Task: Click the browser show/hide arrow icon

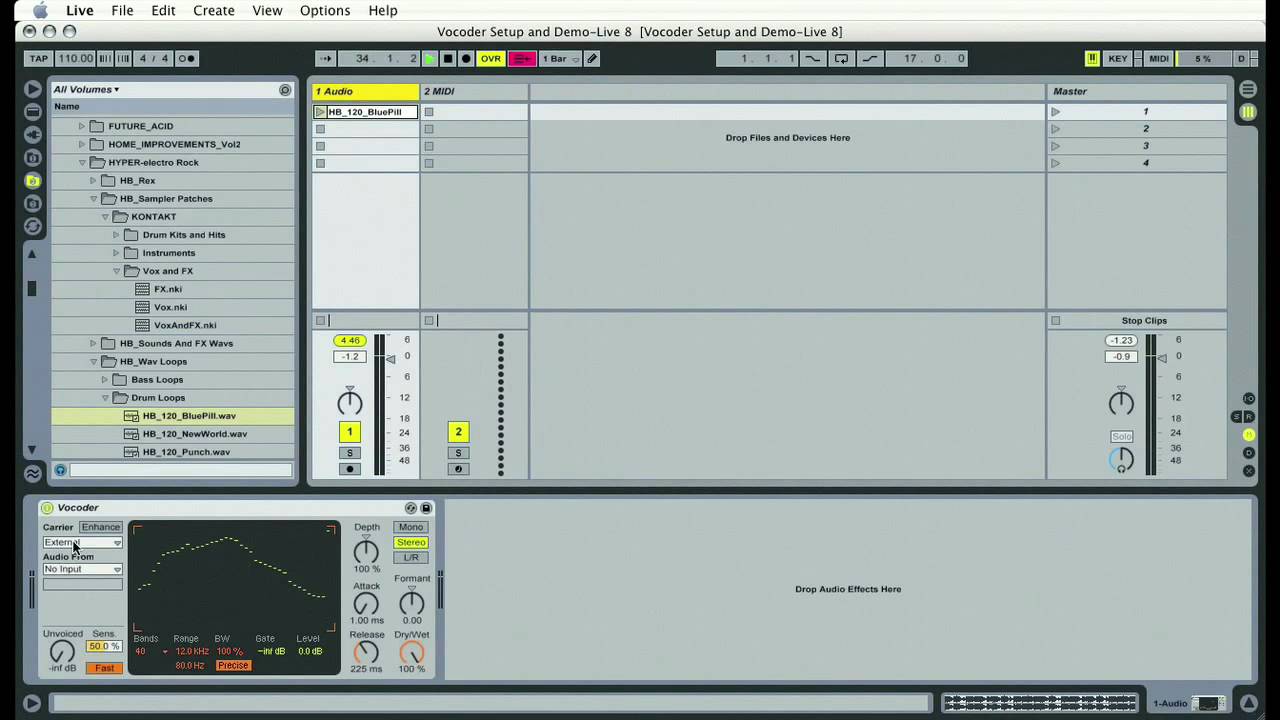Action: pos(33,89)
